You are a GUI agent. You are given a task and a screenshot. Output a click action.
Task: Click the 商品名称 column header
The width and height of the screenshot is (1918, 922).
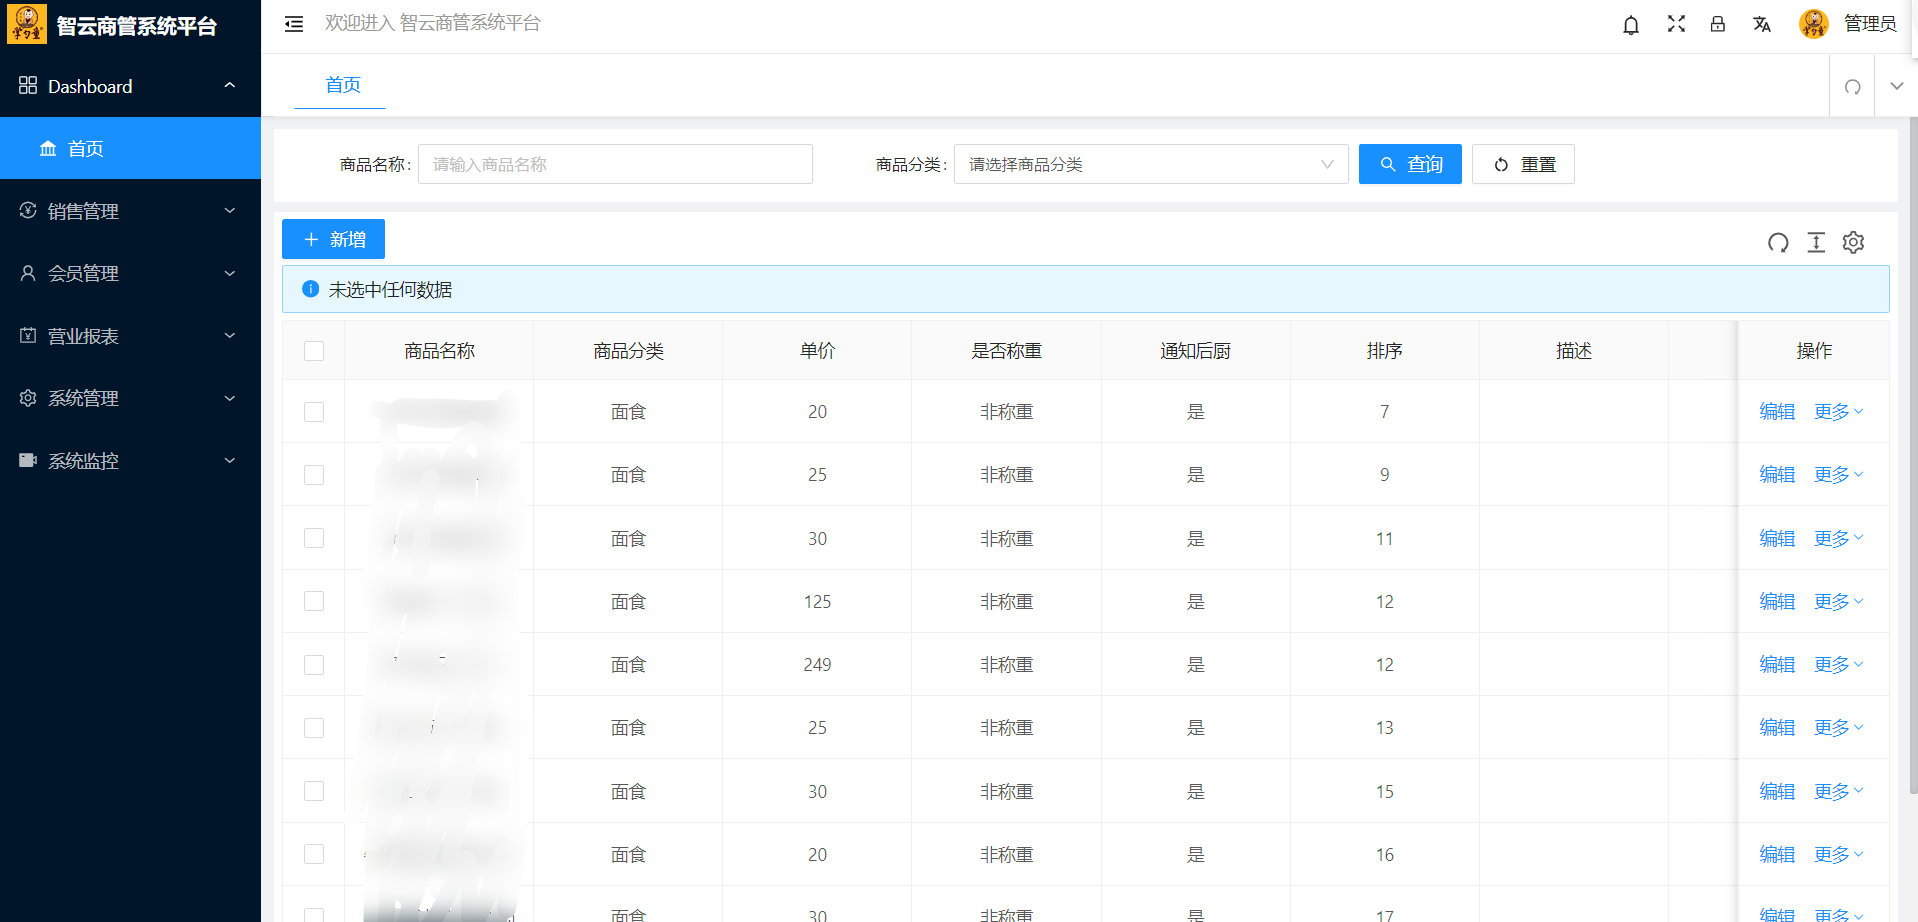[x=439, y=351]
